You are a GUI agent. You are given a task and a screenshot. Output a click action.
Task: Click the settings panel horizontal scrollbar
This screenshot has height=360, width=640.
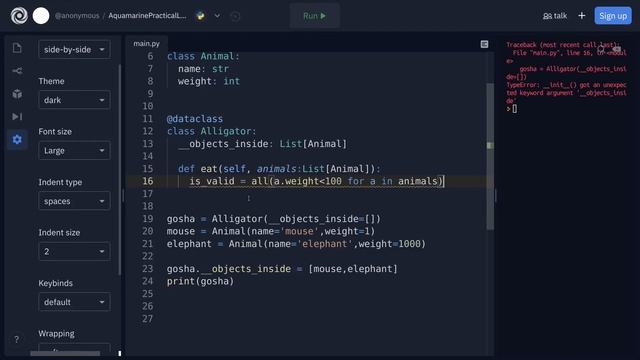65,353
